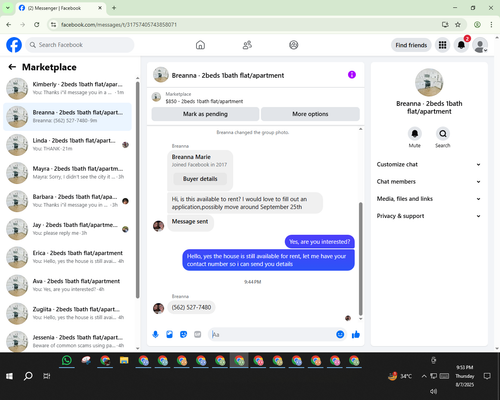
Task: Click the Search Facebook field
Action: (80, 45)
